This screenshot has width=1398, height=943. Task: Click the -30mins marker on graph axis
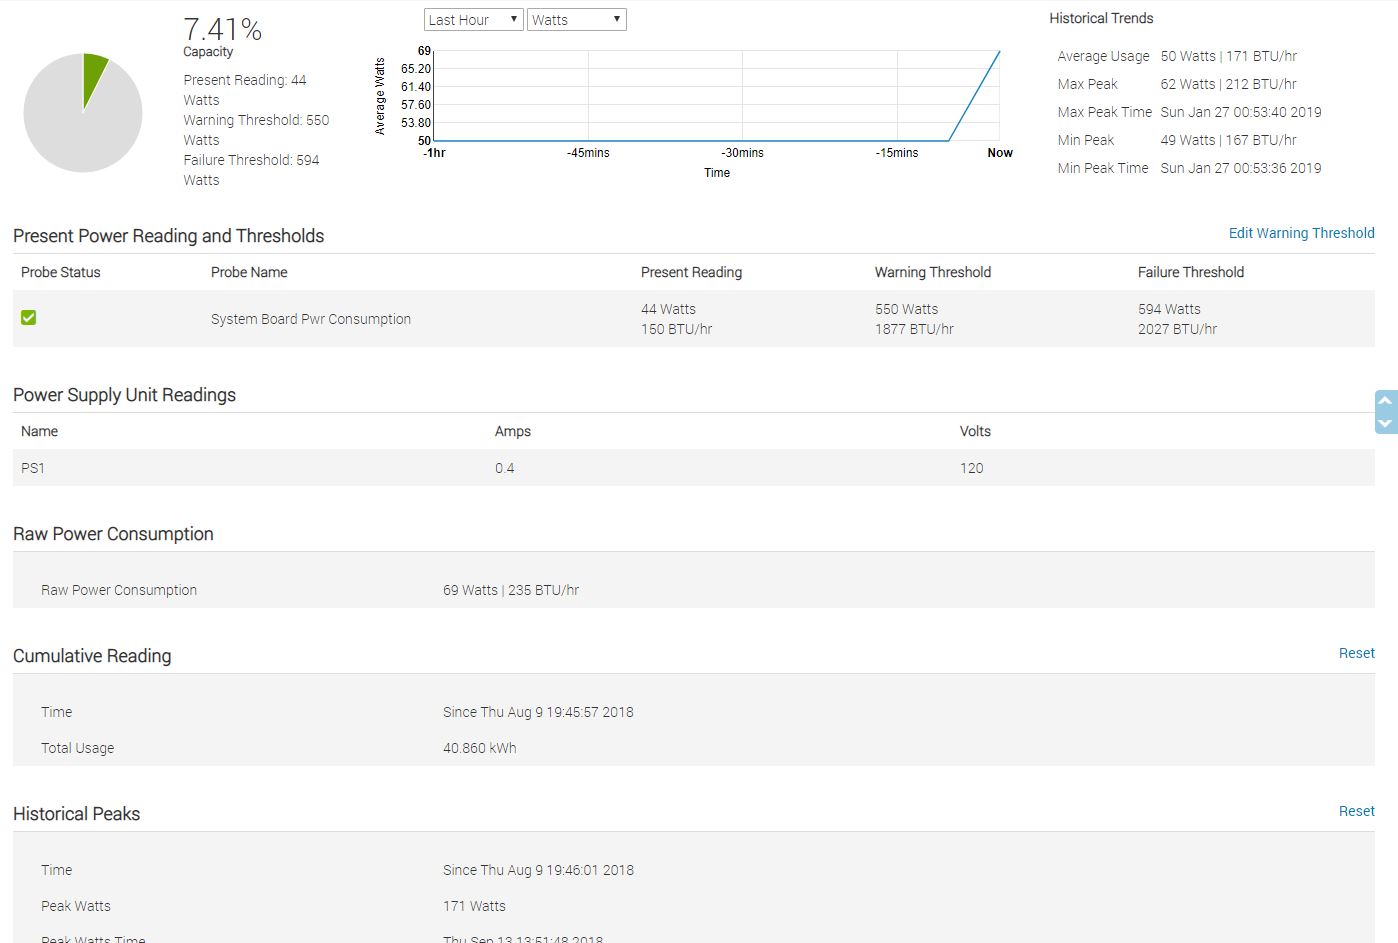coord(742,153)
